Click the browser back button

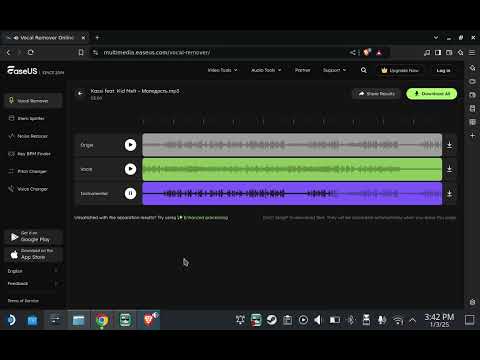(8, 52)
